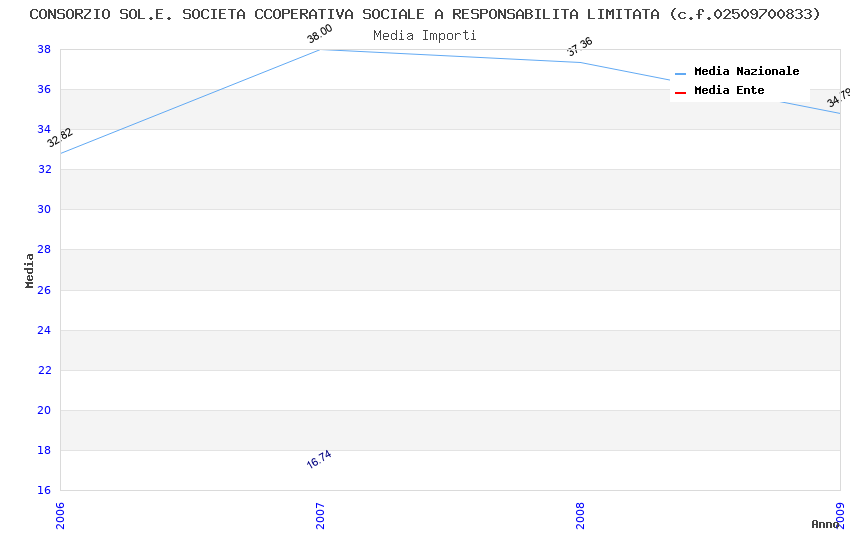Click the 'Media' y-axis title
The height and width of the screenshot is (550, 850).
point(29,270)
